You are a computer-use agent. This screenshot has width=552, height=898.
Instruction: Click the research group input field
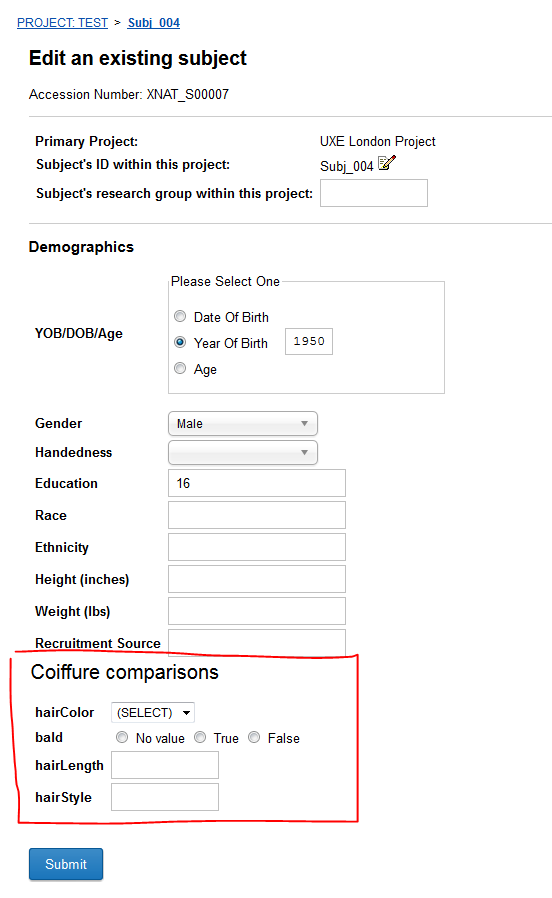point(374,193)
